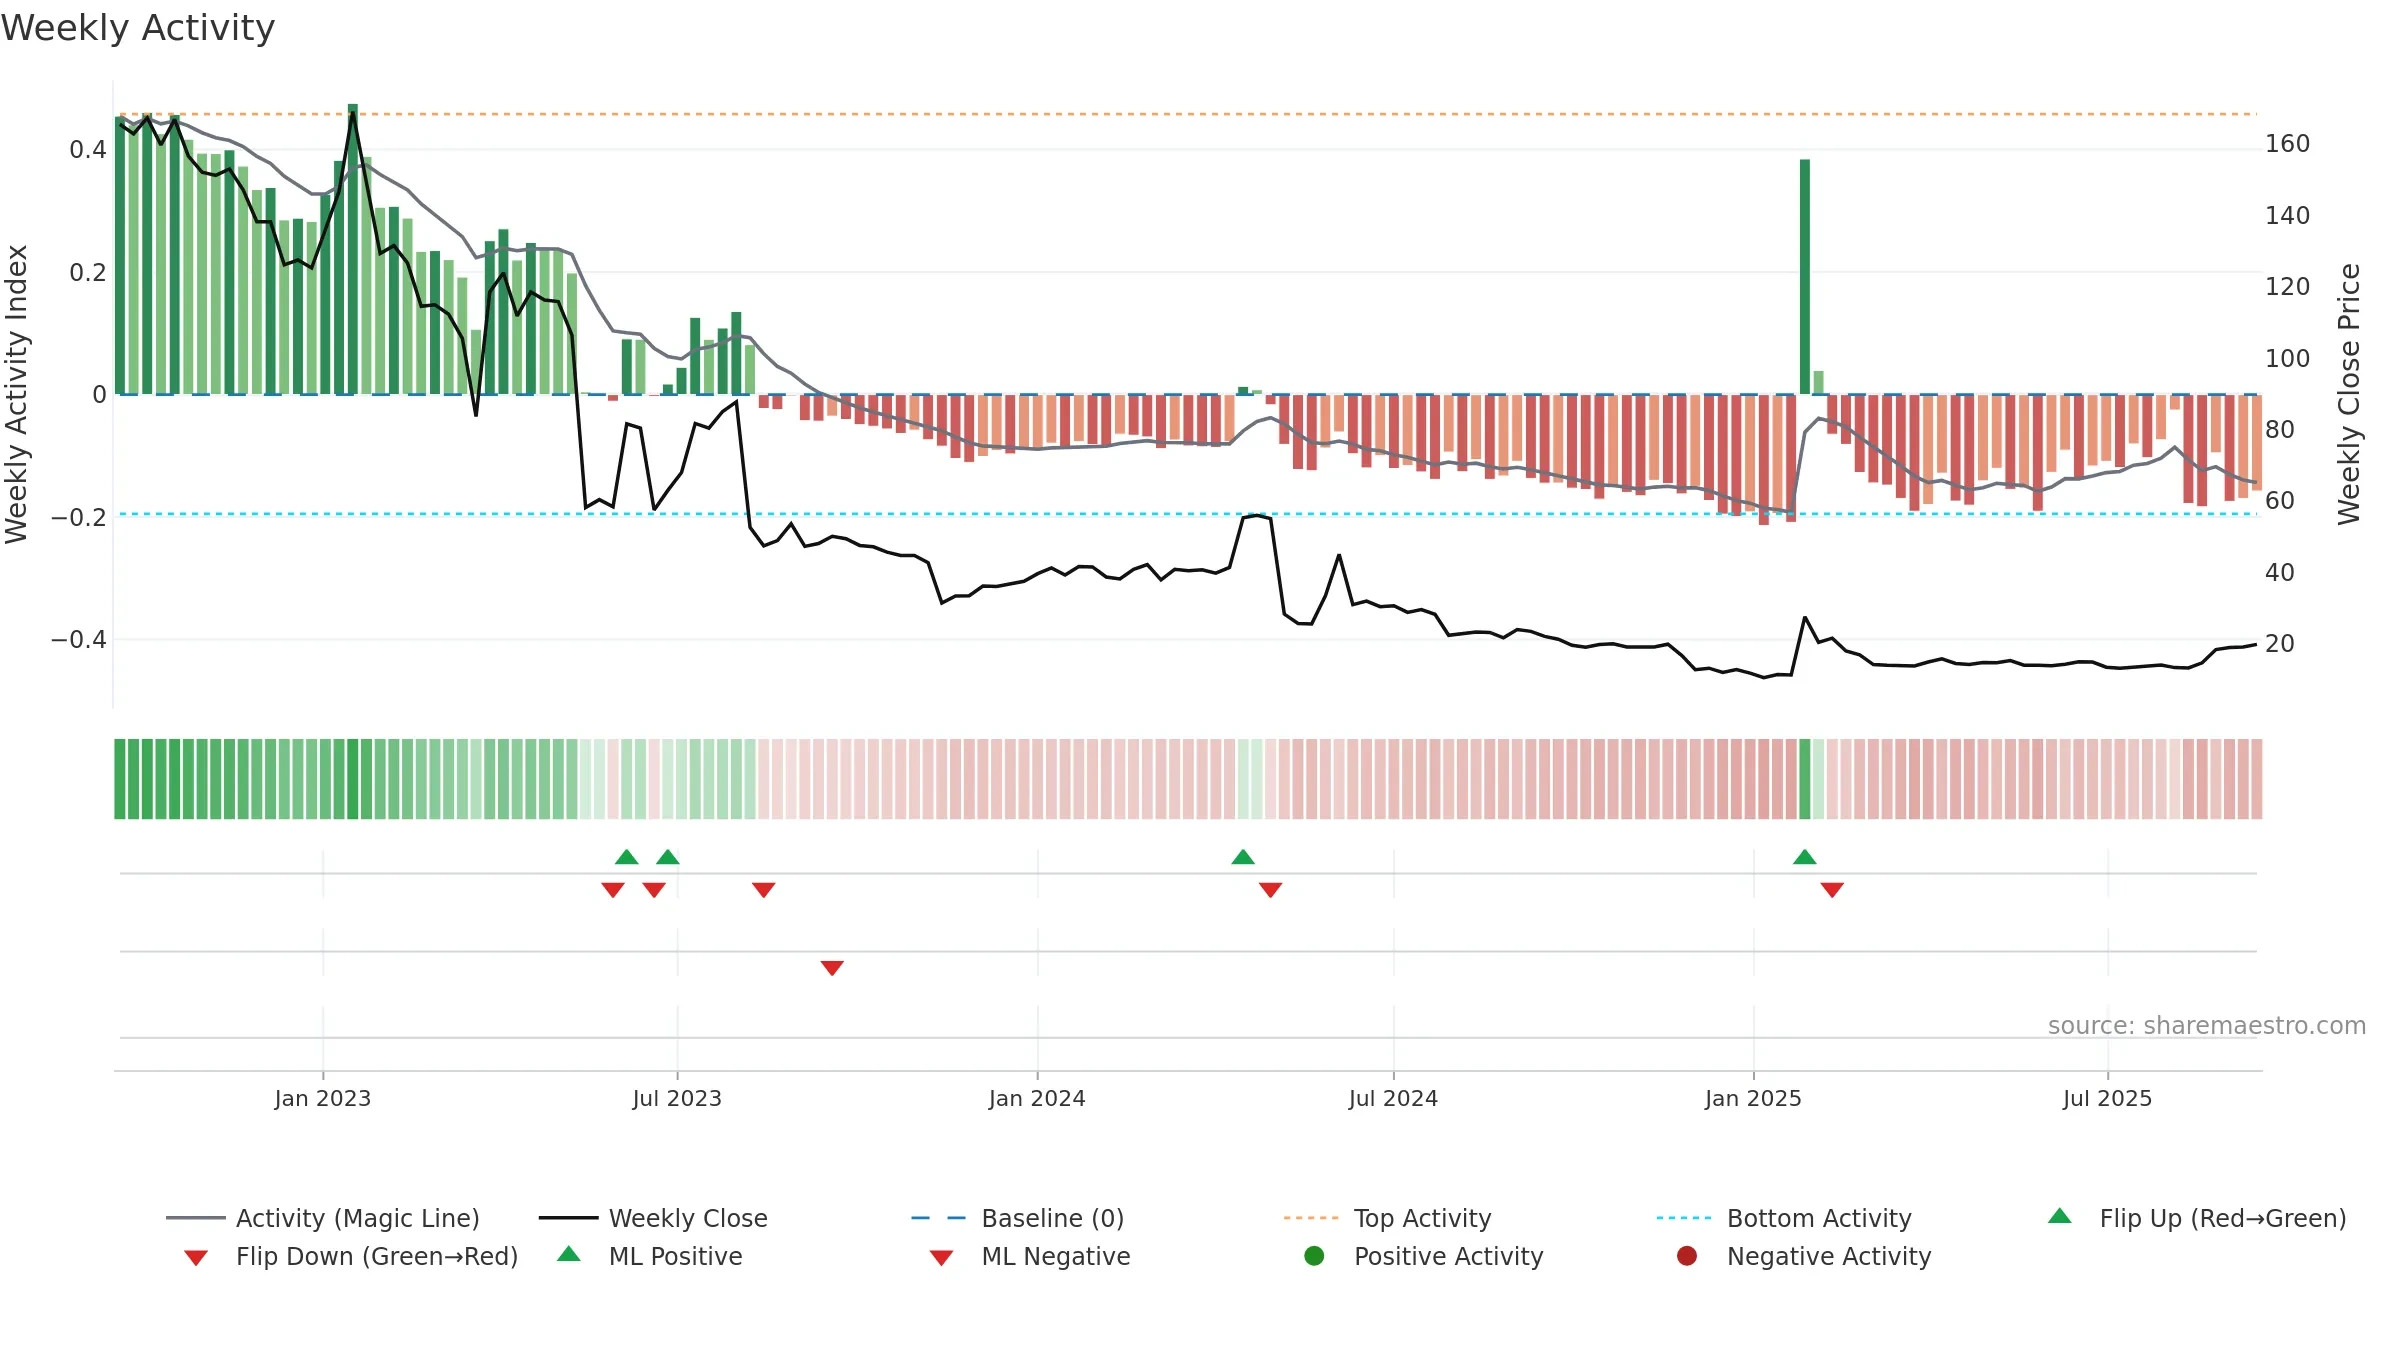Viewport: 2400px width, 1350px height.
Task: Click the source: sharemaestro.com text
Action: pyautogui.click(x=2207, y=1026)
